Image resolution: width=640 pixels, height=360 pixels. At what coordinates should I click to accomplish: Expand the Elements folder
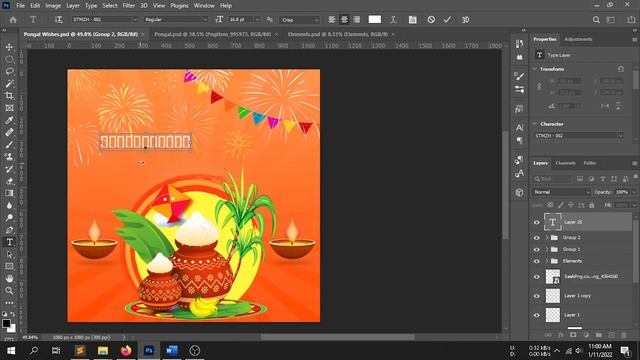pyautogui.click(x=547, y=261)
